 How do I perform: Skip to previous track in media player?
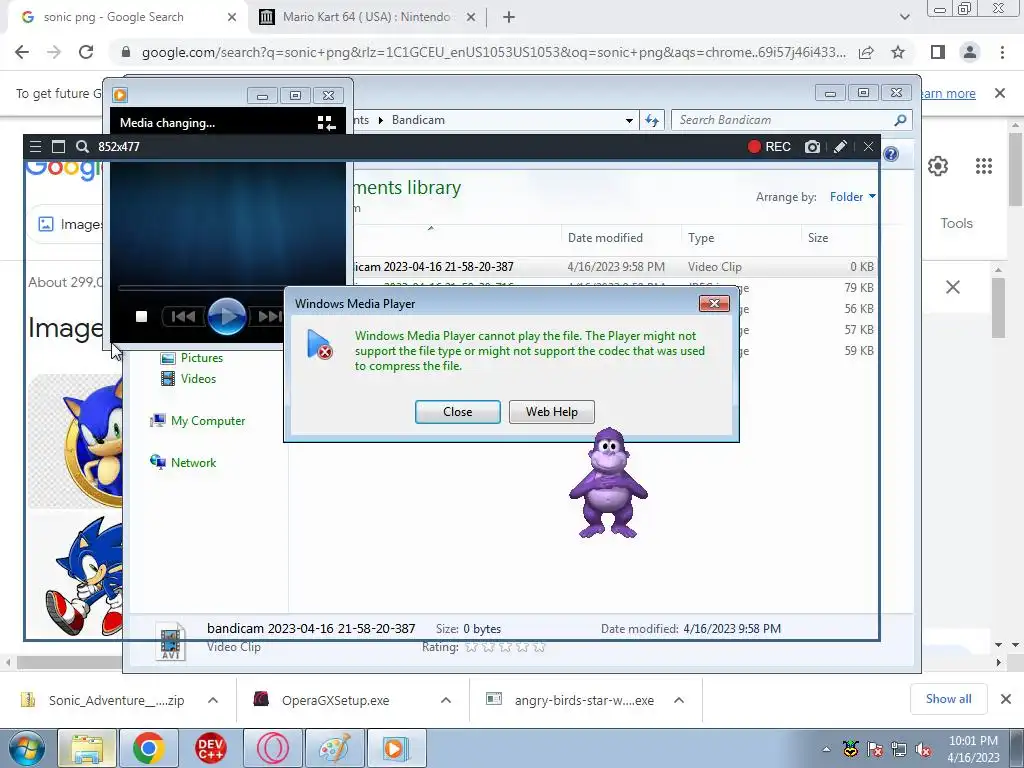(182, 317)
